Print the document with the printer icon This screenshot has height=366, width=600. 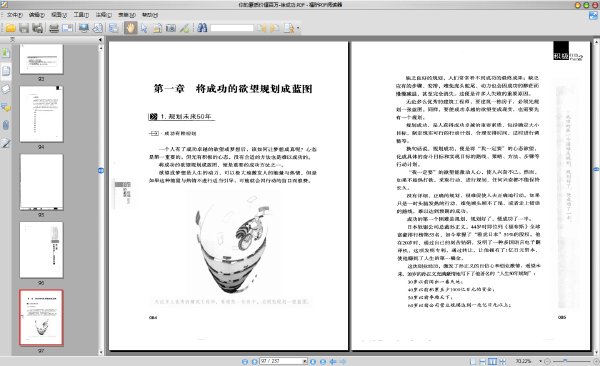tap(54, 28)
